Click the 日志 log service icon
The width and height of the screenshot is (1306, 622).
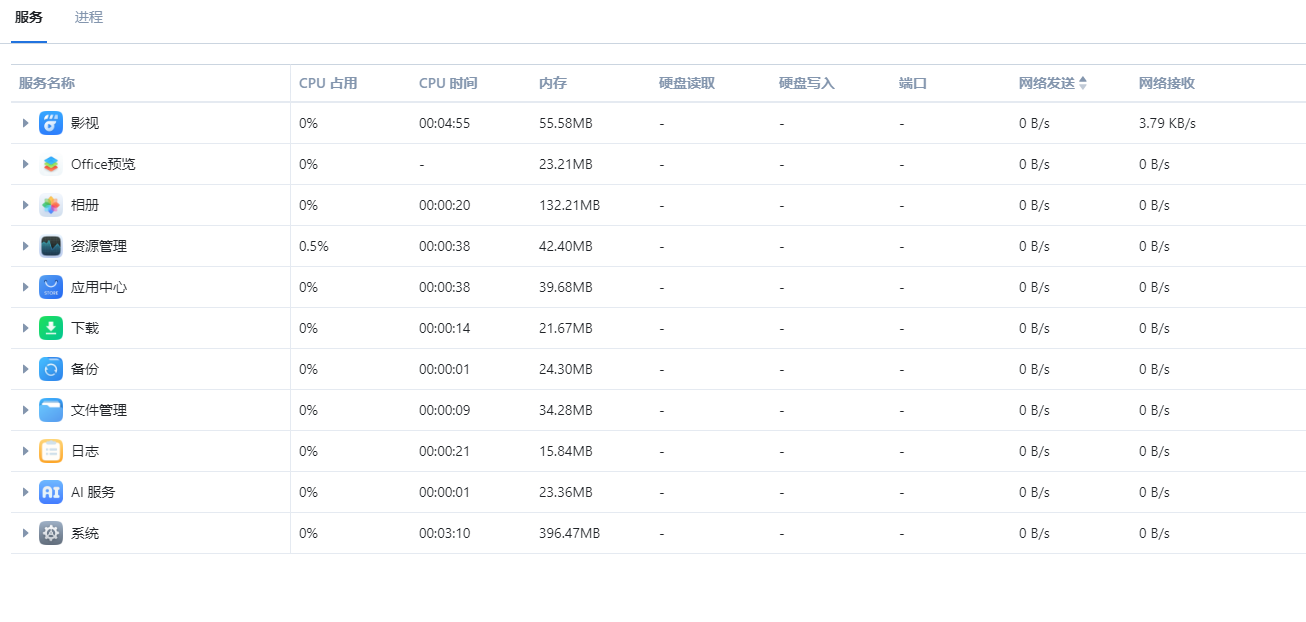[51, 451]
